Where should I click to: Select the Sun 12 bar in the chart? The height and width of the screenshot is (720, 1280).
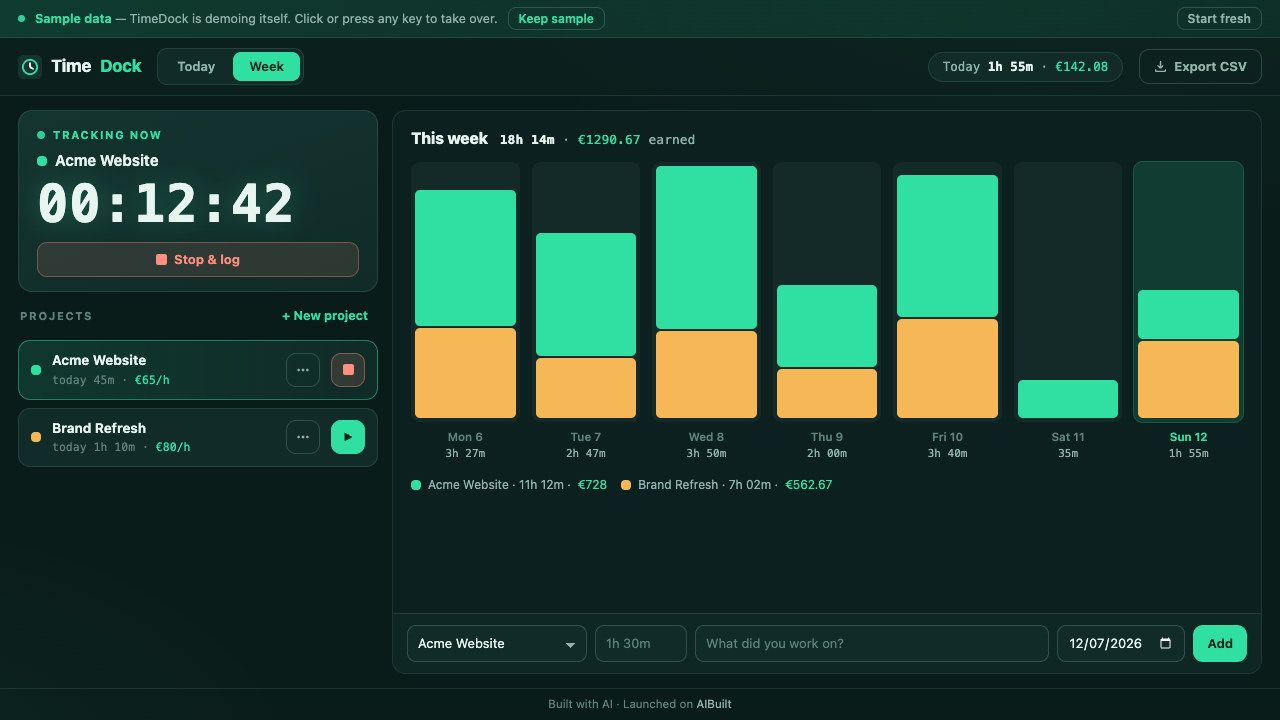(x=1188, y=292)
